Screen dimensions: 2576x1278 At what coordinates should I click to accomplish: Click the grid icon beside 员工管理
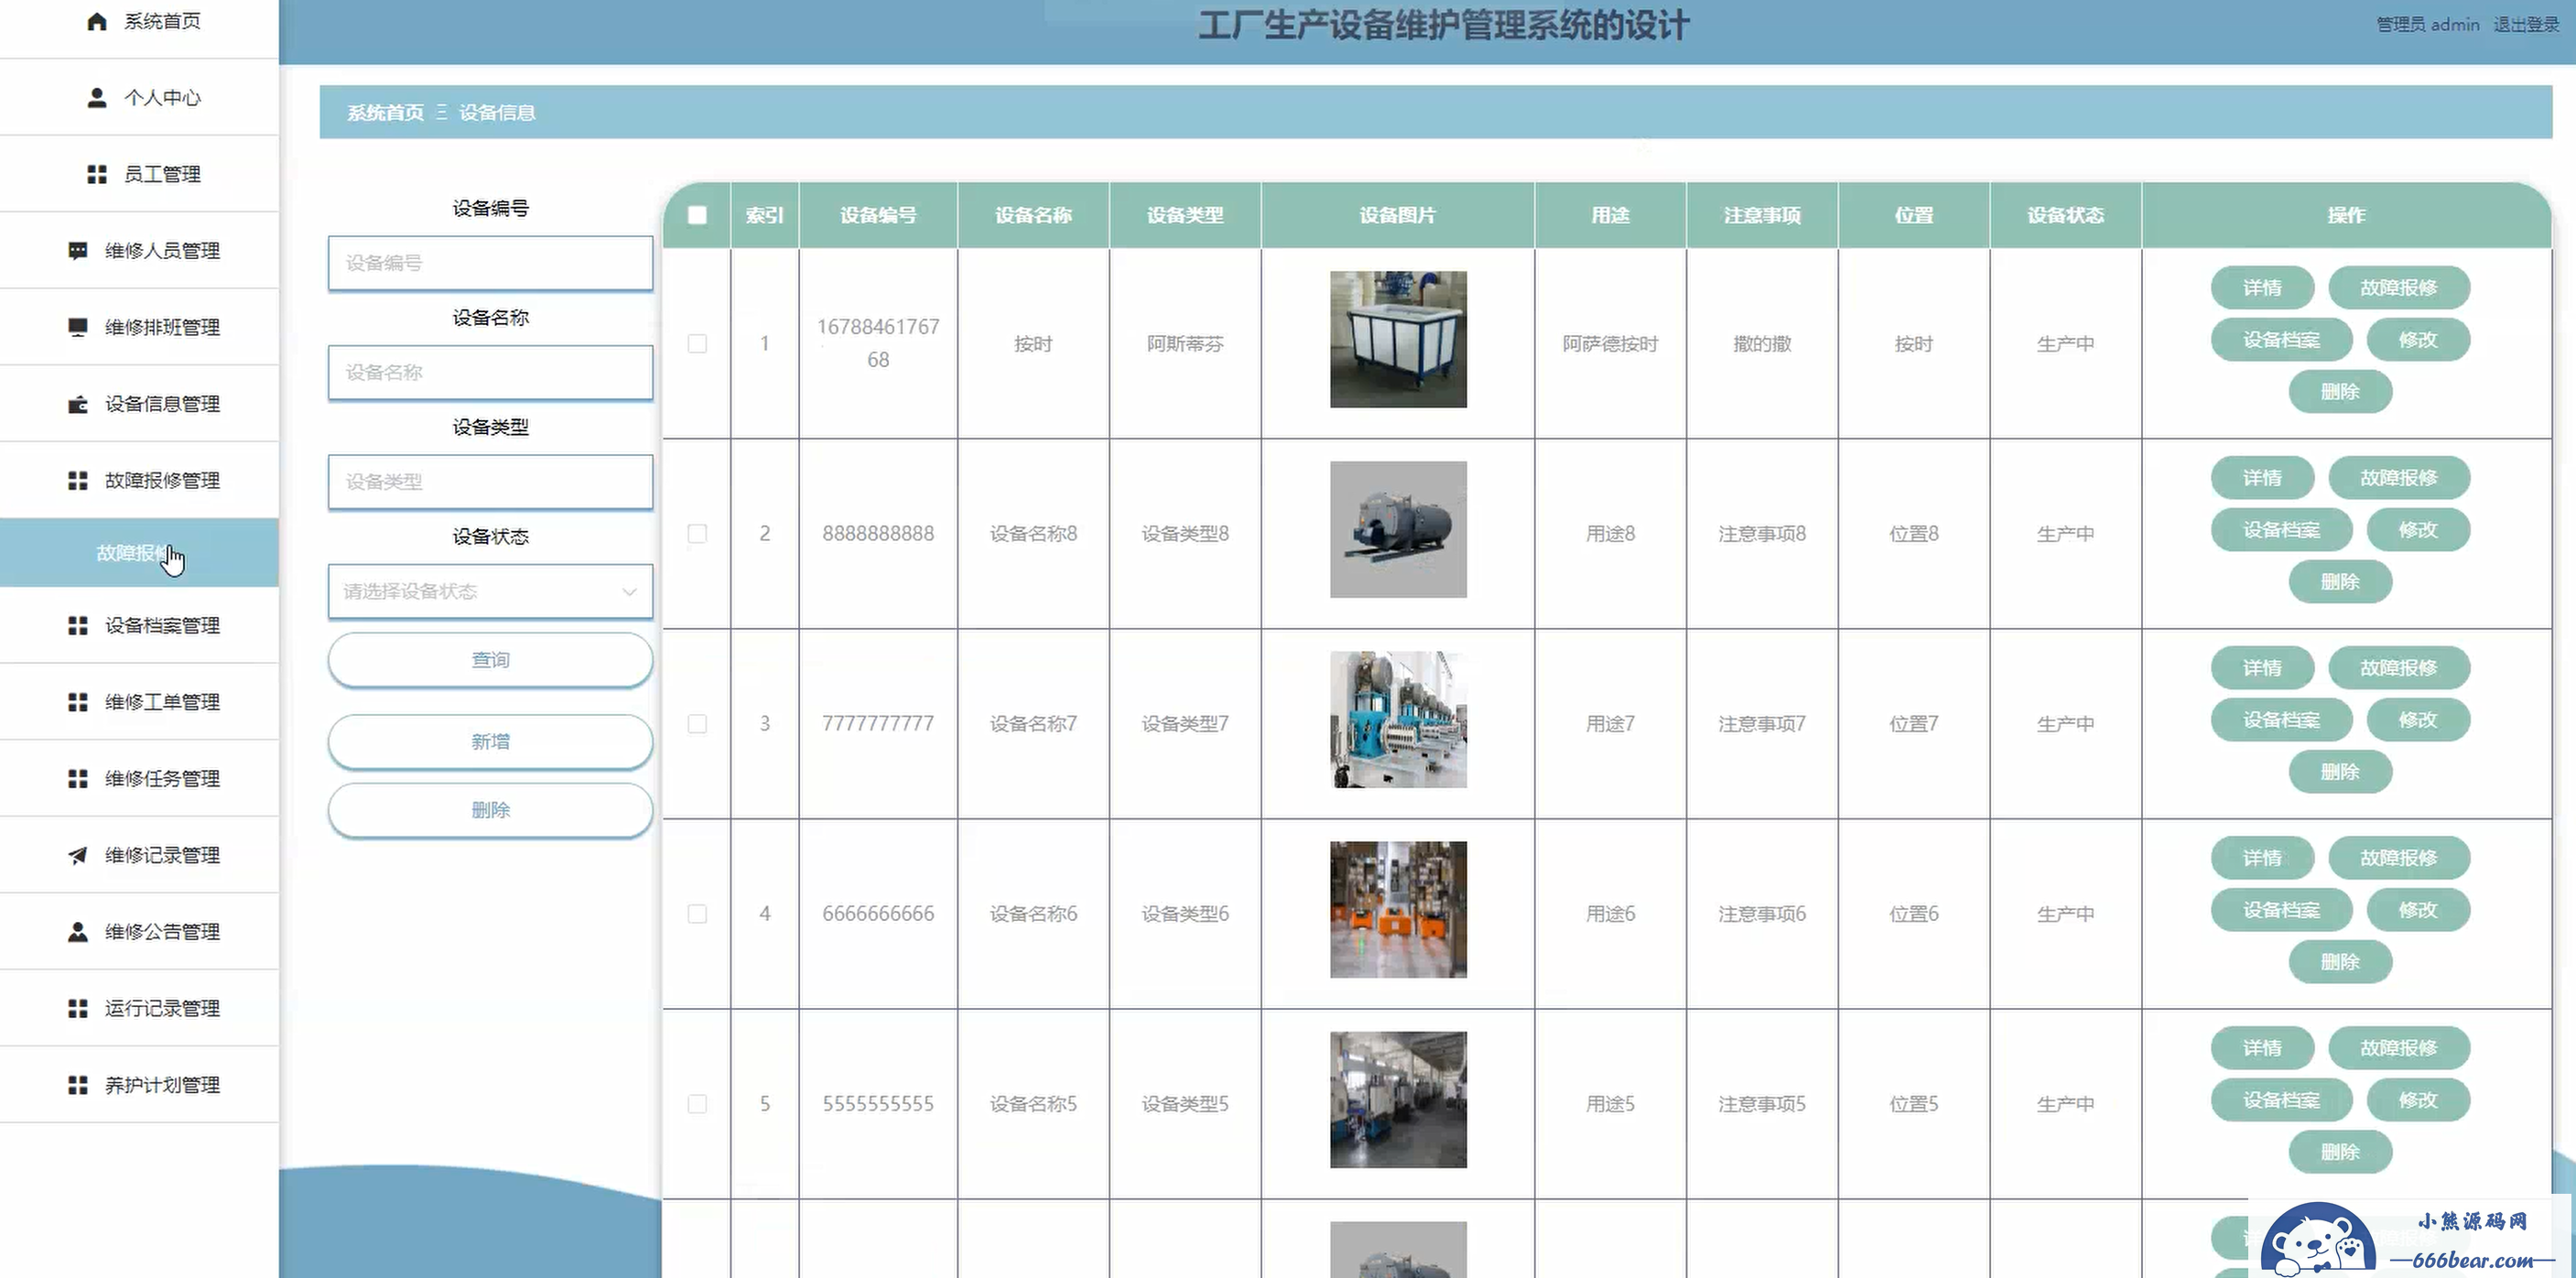click(97, 175)
